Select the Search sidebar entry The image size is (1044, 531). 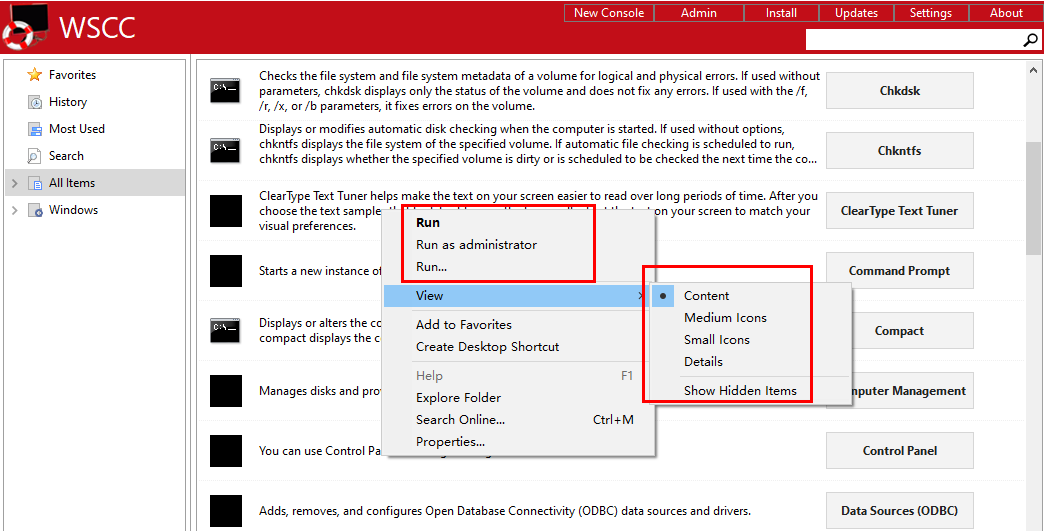(x=67, y=156)
